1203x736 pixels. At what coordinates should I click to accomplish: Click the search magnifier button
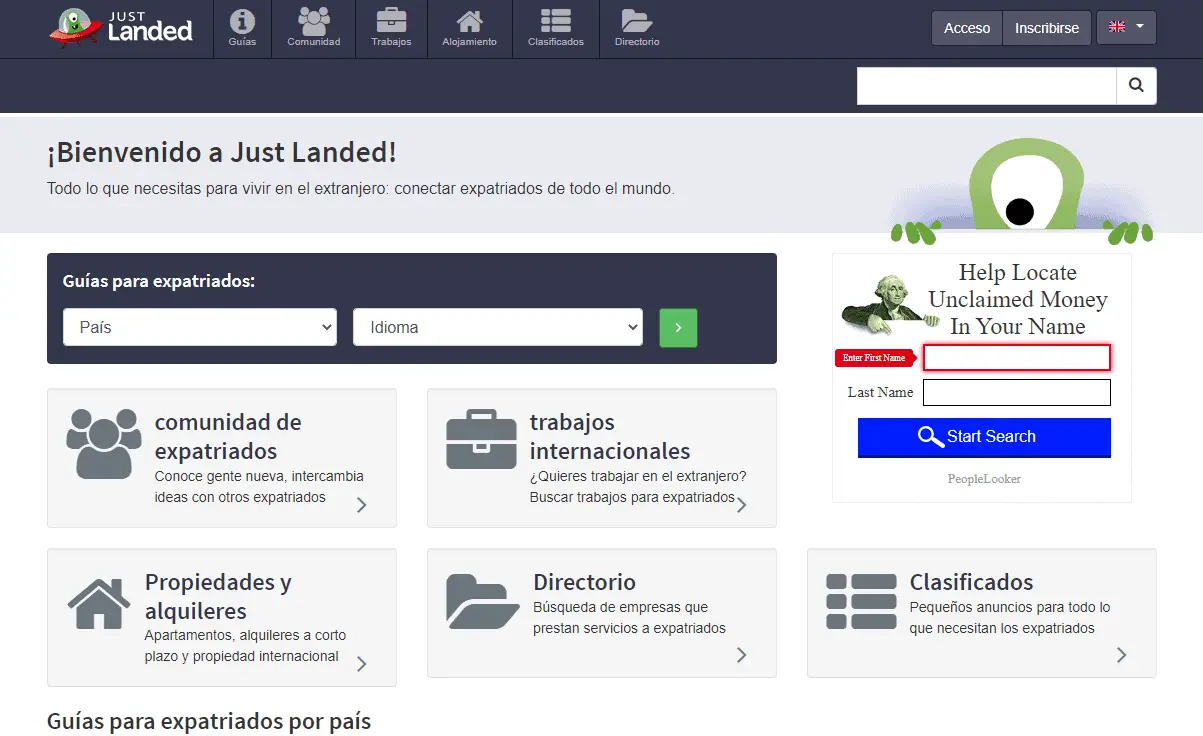click(1136, 86)
